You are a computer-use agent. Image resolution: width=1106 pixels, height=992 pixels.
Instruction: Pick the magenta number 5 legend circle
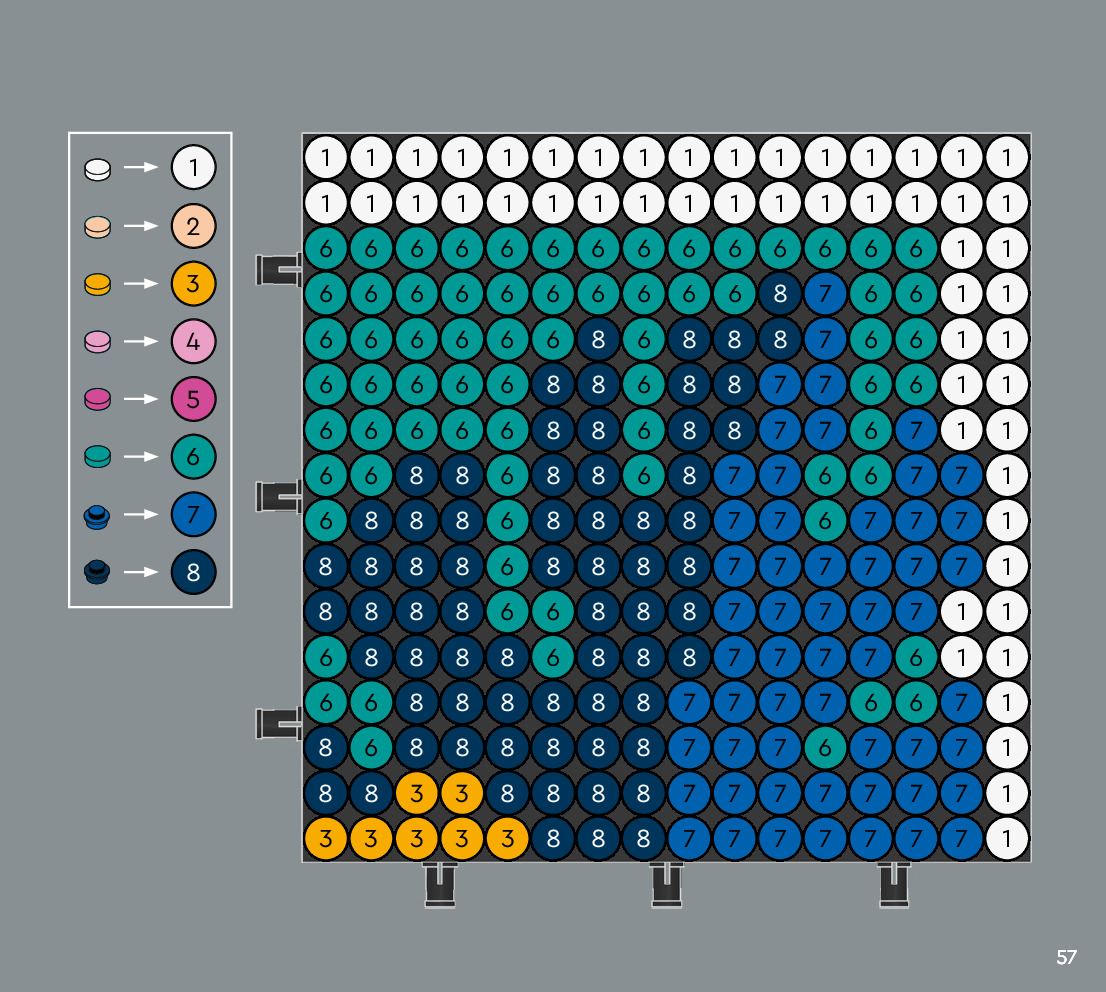[193, 399]
